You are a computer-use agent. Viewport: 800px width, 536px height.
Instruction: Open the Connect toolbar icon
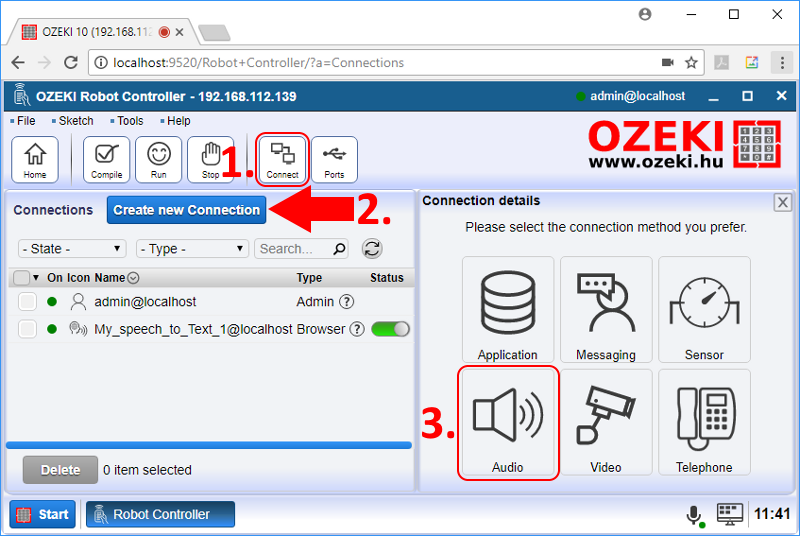tap(282, 159)
